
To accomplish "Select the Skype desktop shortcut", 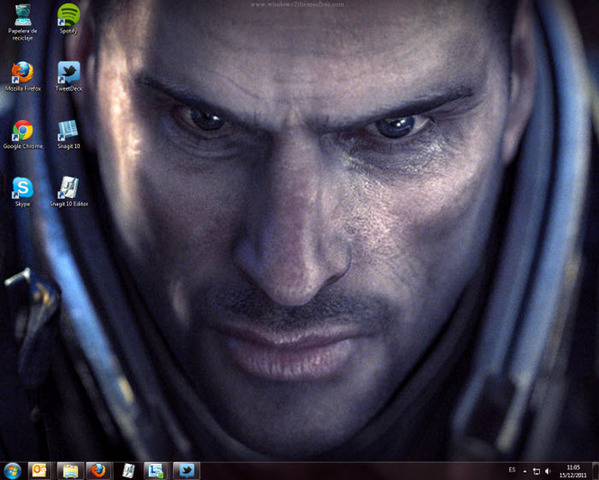I will pos(23,192).
